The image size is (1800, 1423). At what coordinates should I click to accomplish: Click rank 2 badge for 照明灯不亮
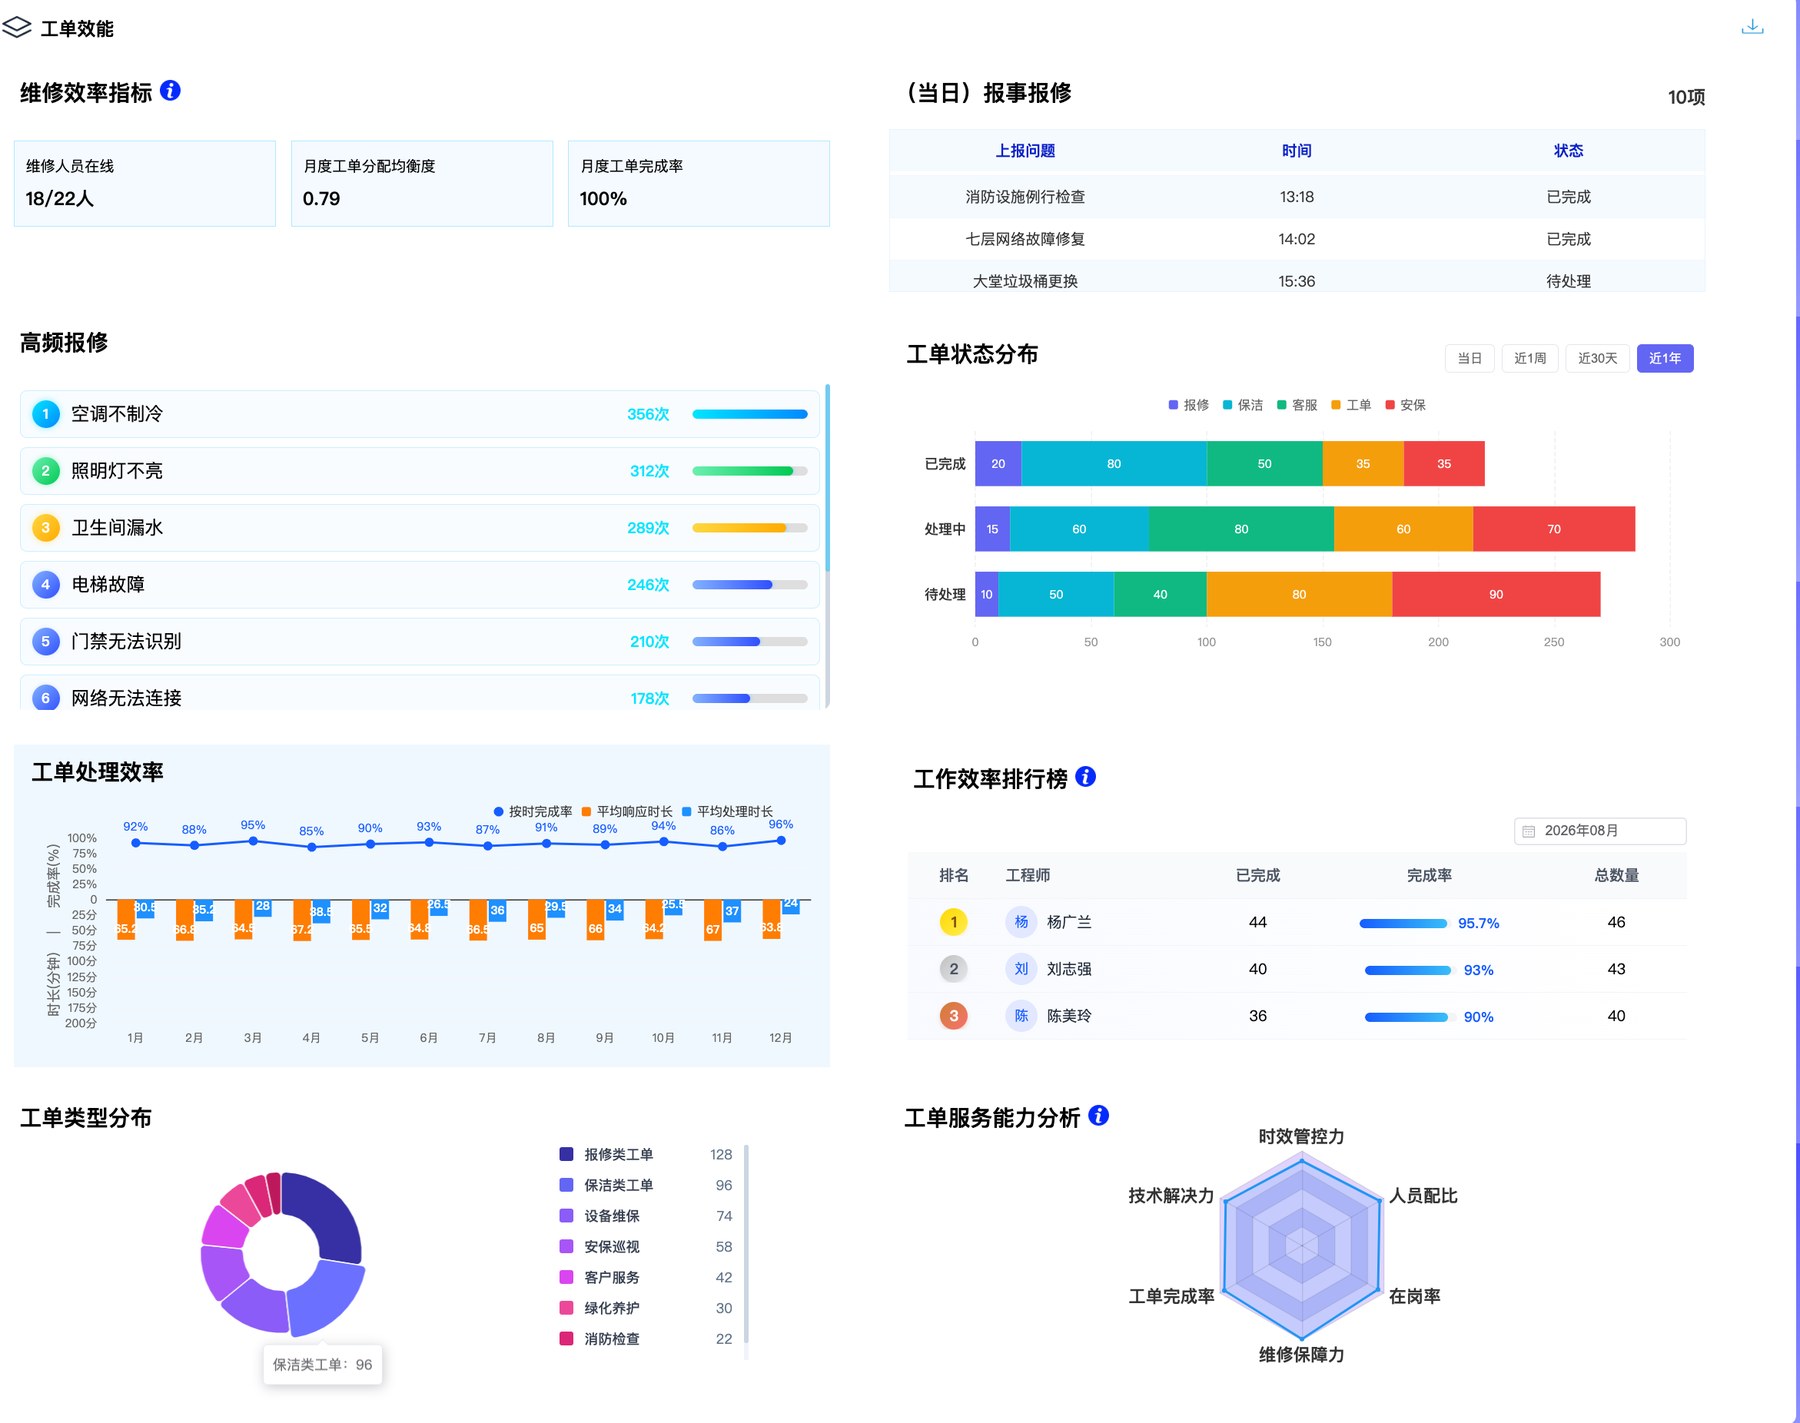45,471
